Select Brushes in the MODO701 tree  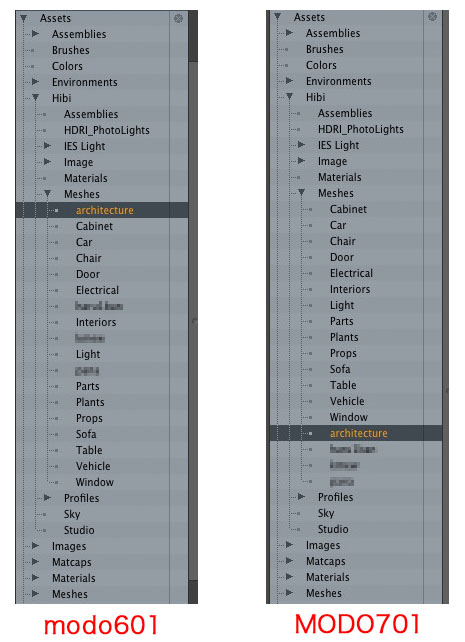click(x=325, y=49)
